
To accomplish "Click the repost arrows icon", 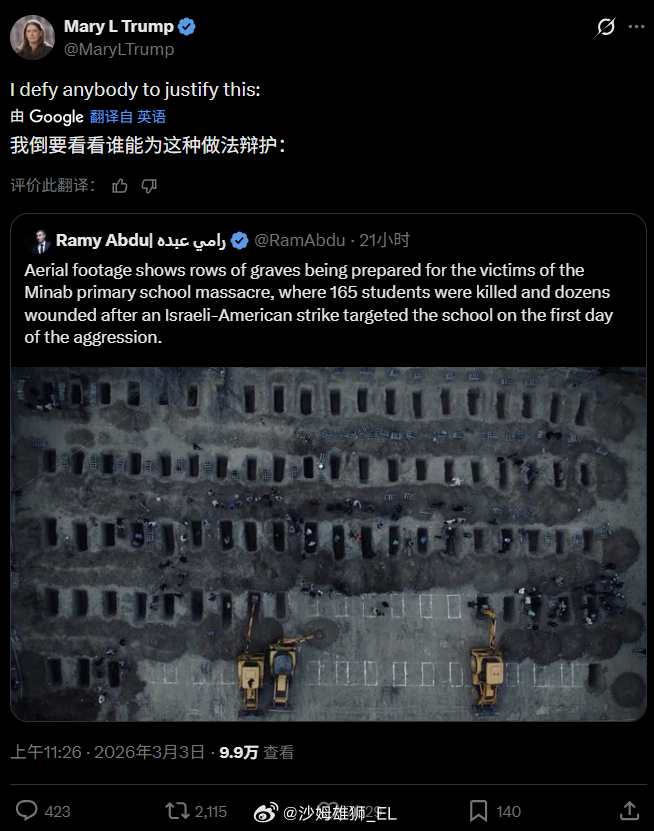I will (x=177, y=811).
